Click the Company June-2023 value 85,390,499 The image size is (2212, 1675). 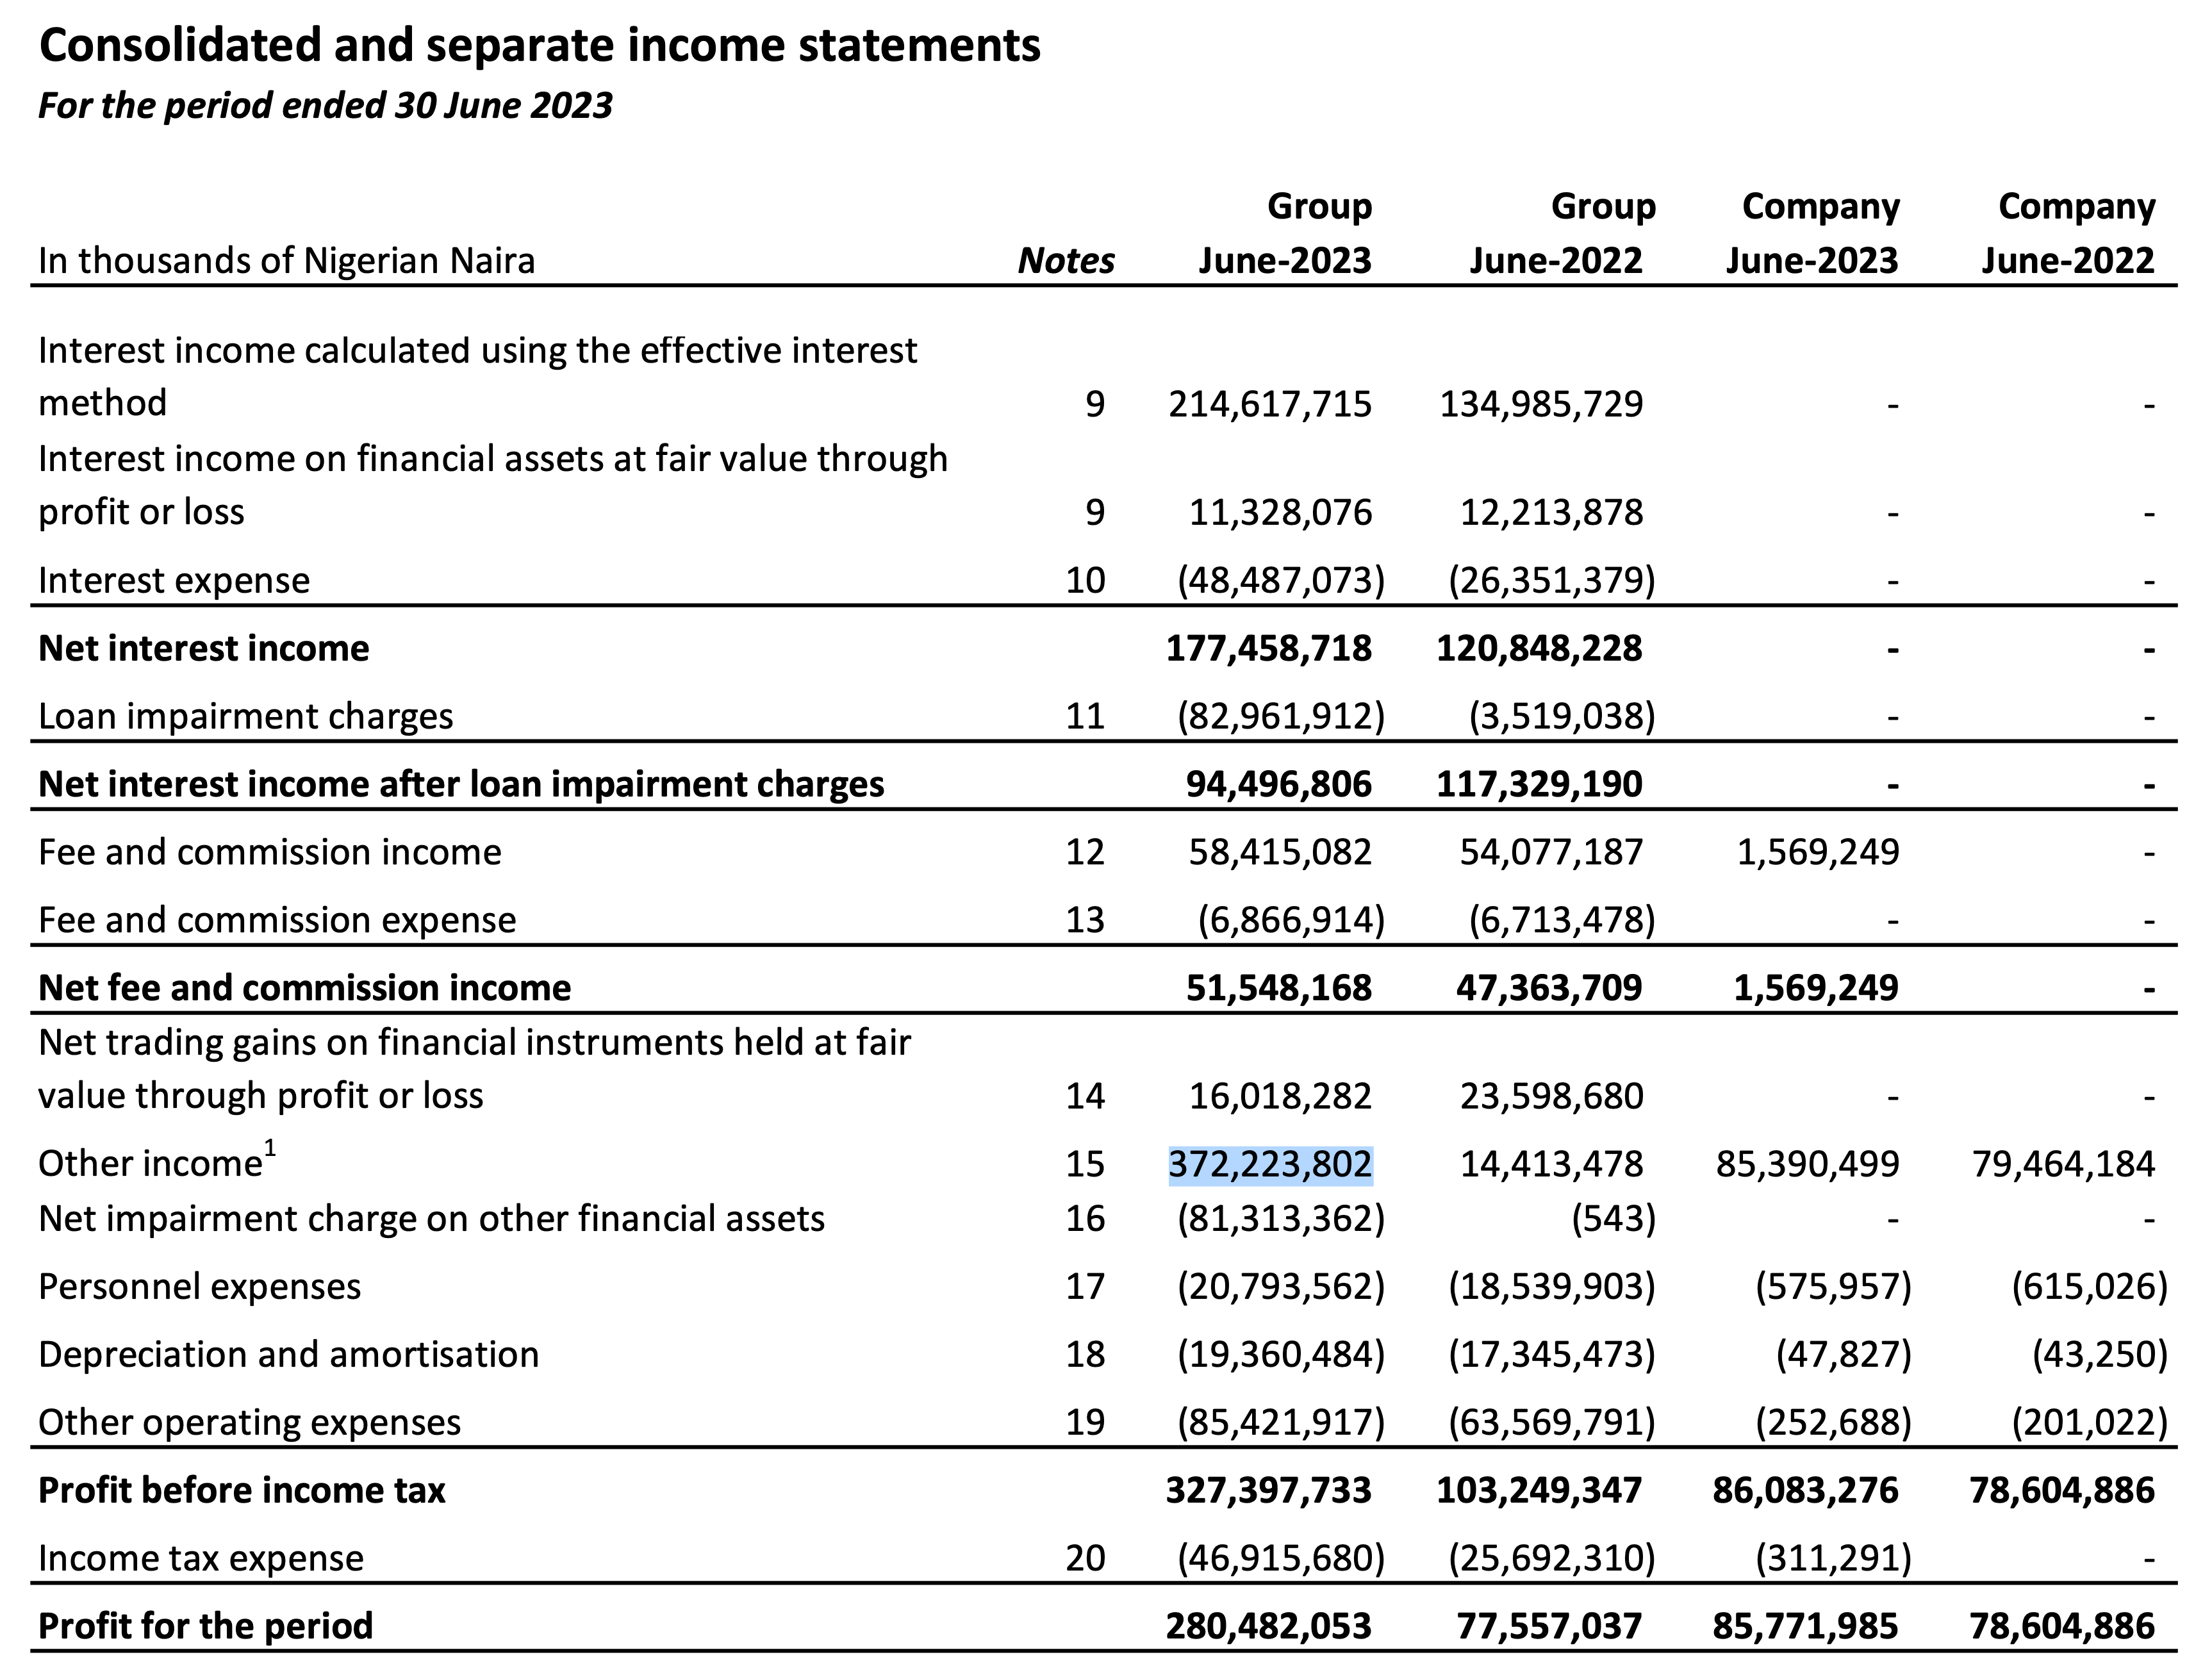1807,1164
